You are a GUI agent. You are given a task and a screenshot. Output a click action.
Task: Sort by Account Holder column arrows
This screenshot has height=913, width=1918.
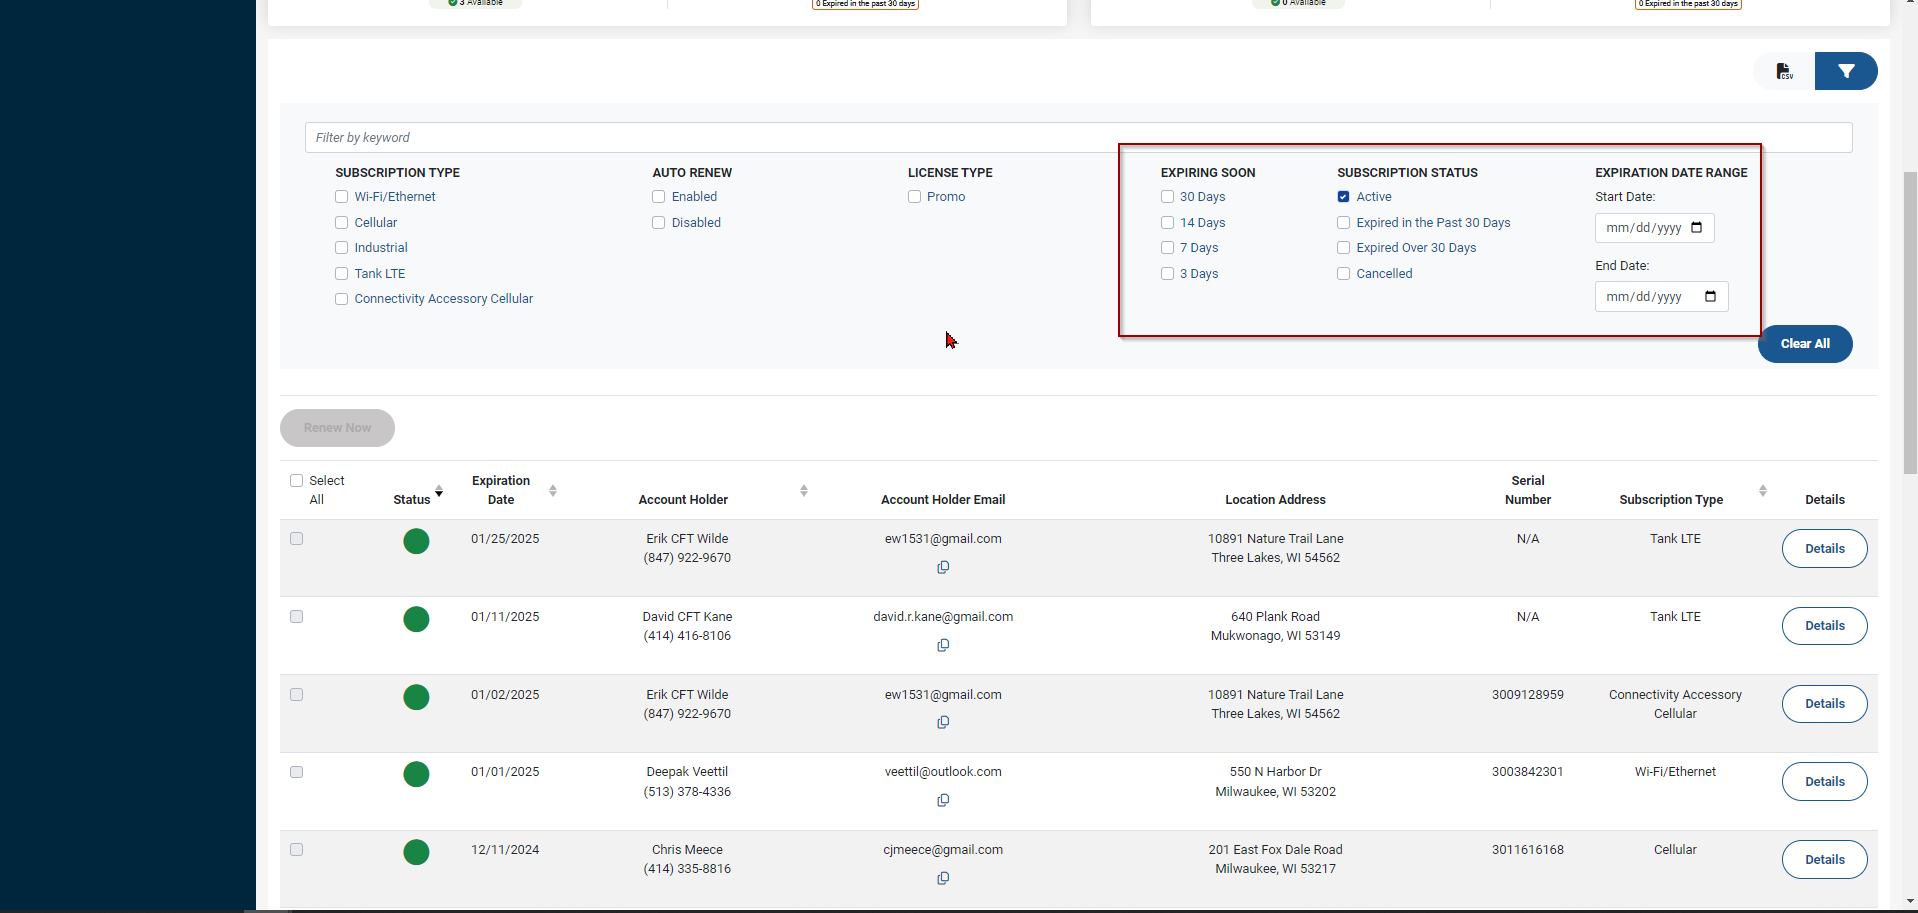[804, 490]
